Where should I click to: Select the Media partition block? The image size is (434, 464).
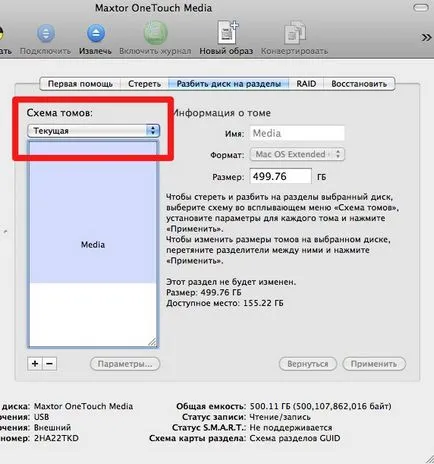[93, 212]
